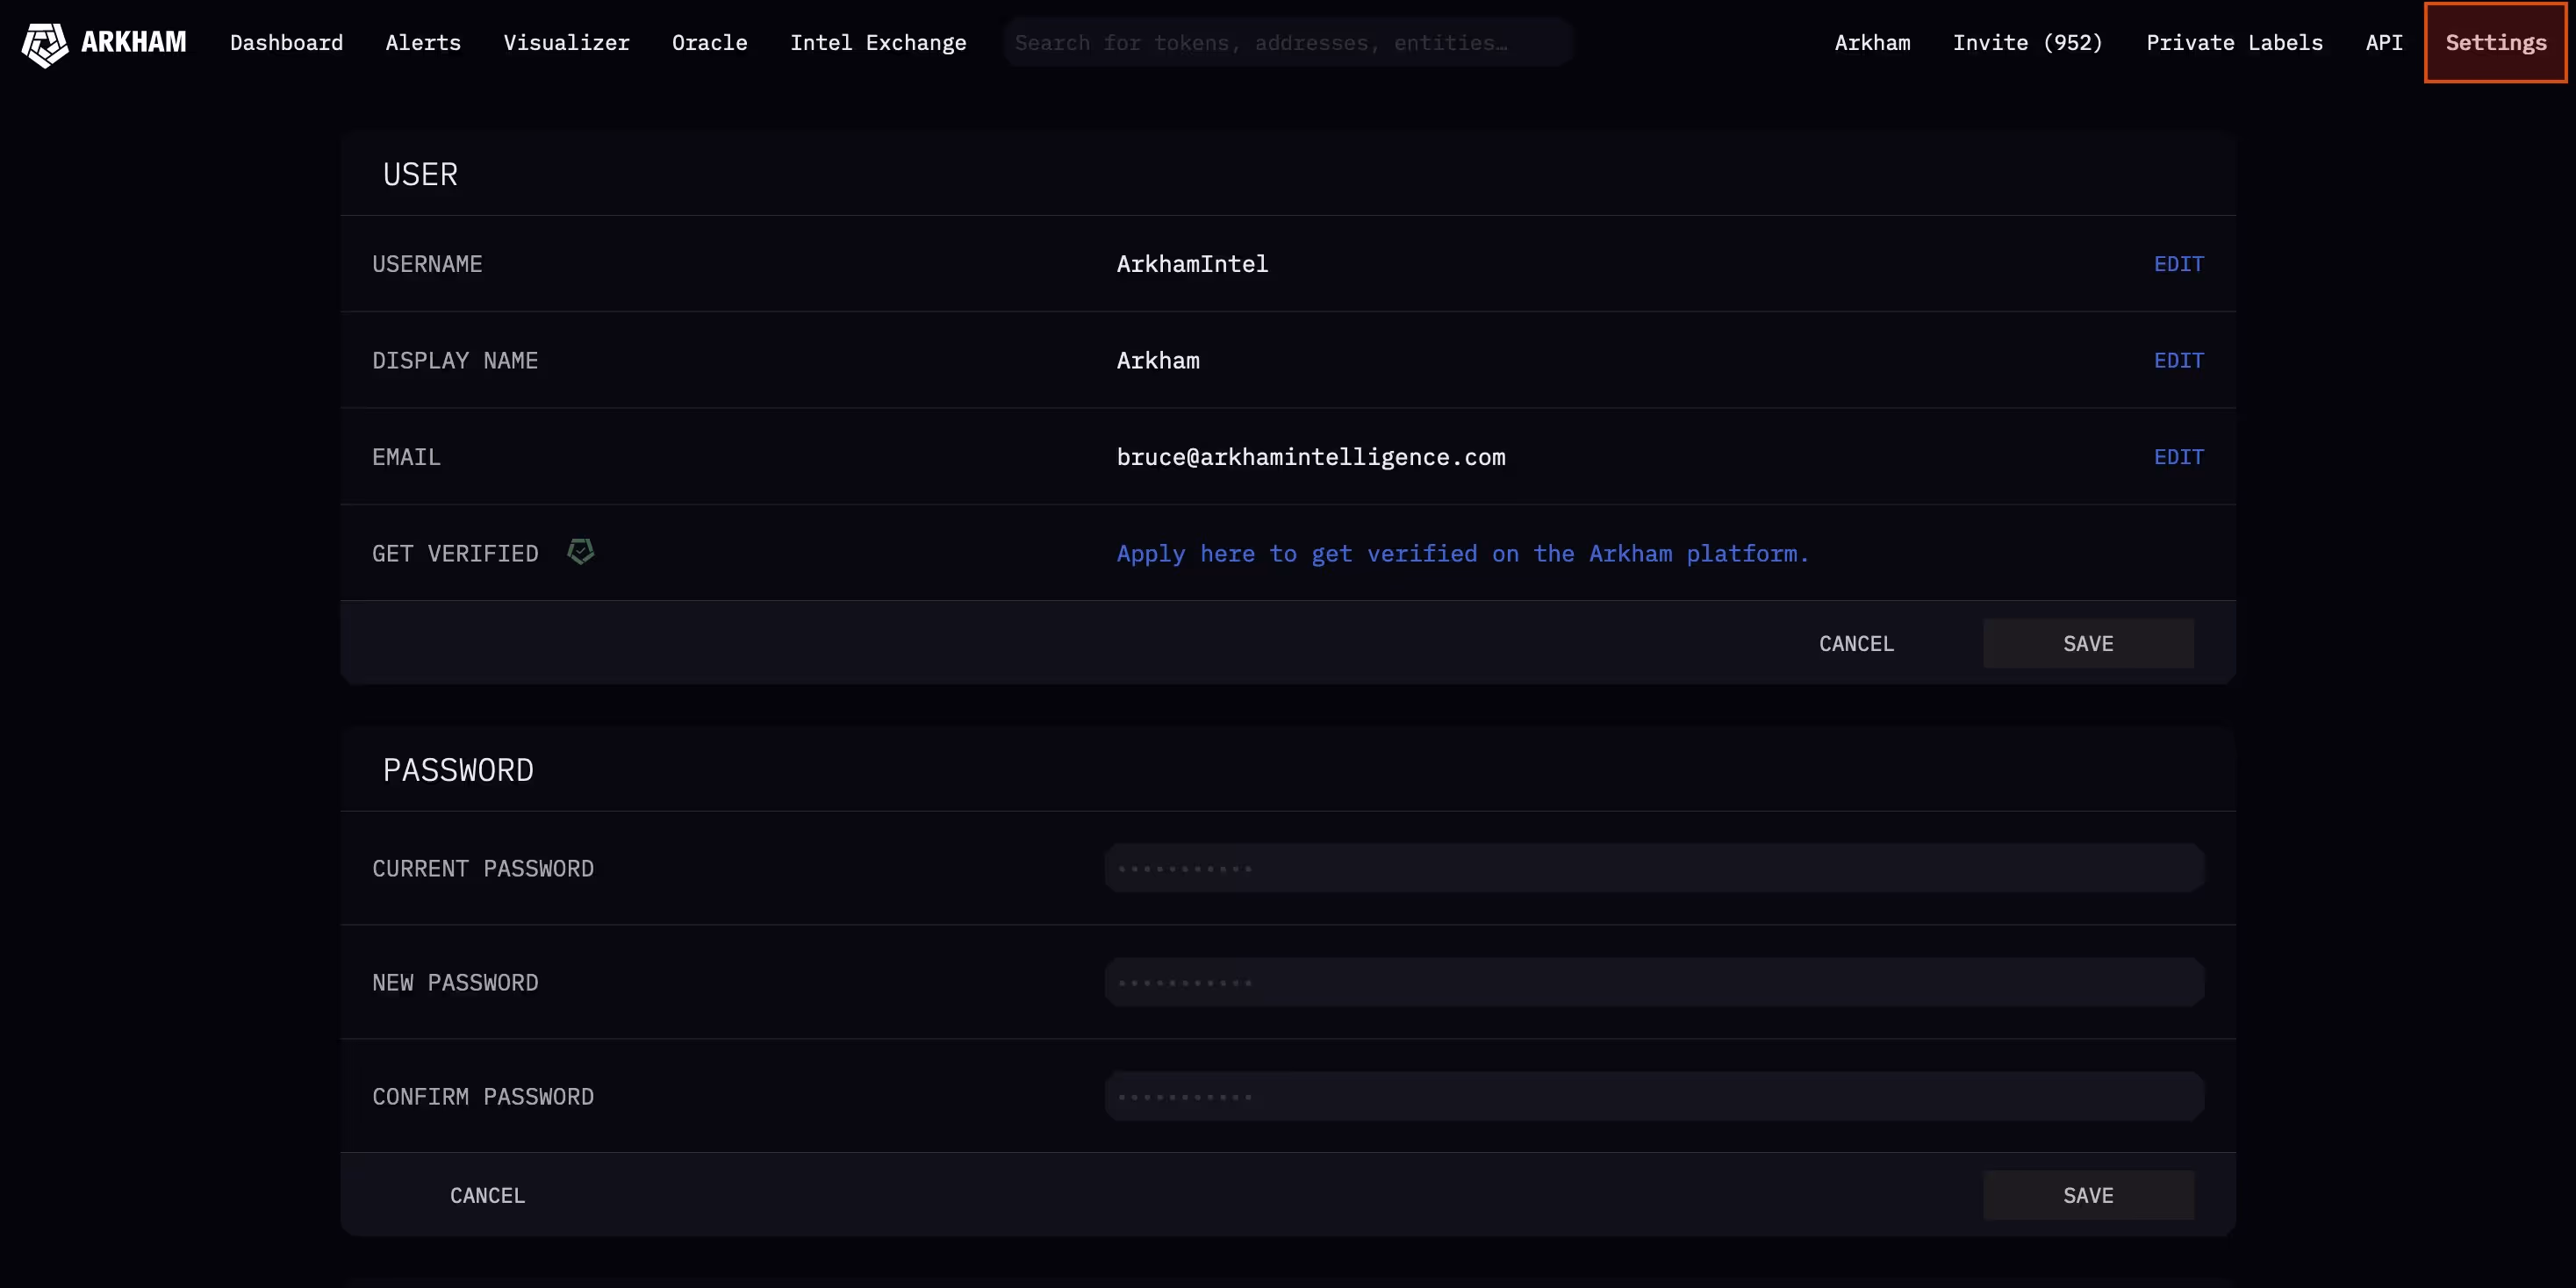Screen dimensions: 2576x1288
Task: Edit the email address
Action: click(x=2178, y=457)
